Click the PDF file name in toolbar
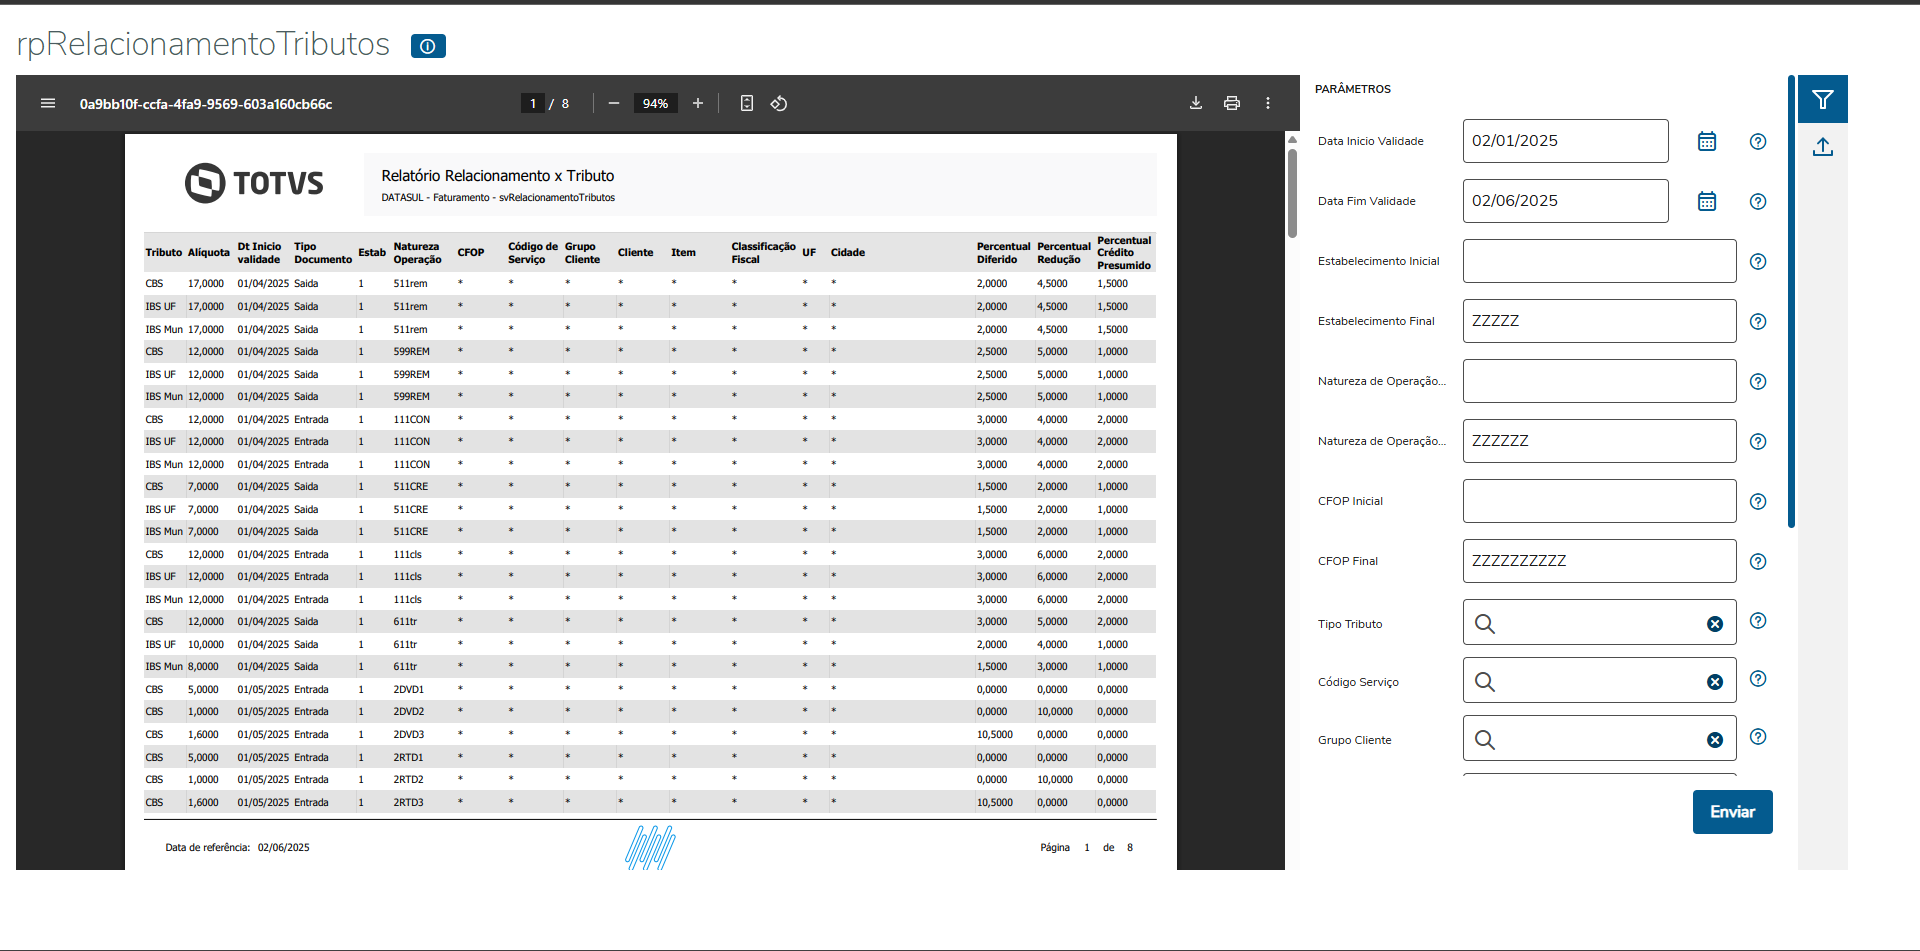Screen dimensions: 1920x951 click(x=206, y=104)
